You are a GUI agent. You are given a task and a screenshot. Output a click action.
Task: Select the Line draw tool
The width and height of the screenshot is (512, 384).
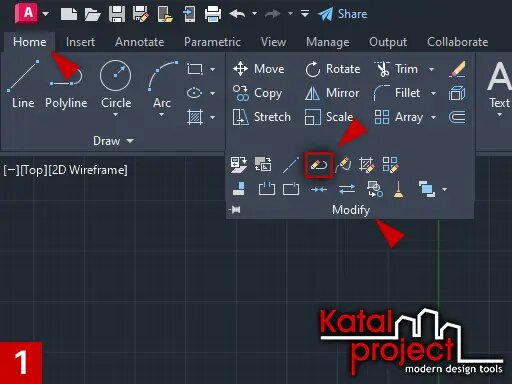[x=23, y=84]
